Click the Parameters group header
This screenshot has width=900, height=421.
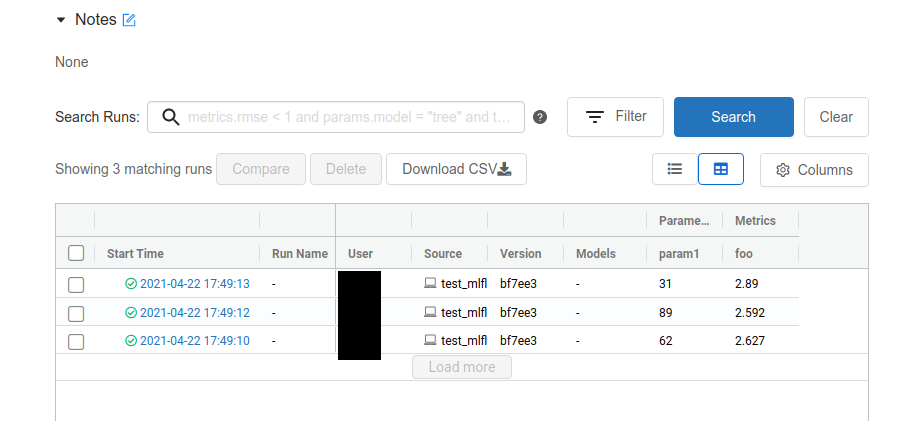[684, 221]
